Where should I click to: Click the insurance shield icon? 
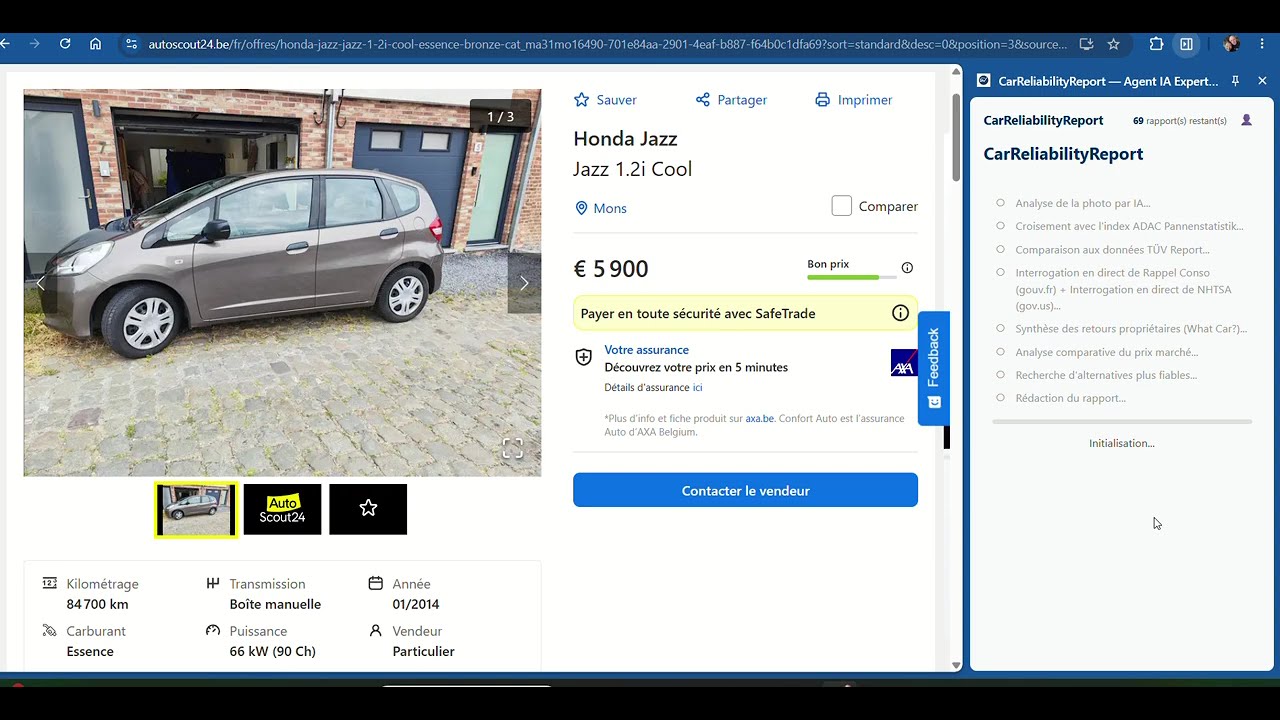(x=584, y=358)
